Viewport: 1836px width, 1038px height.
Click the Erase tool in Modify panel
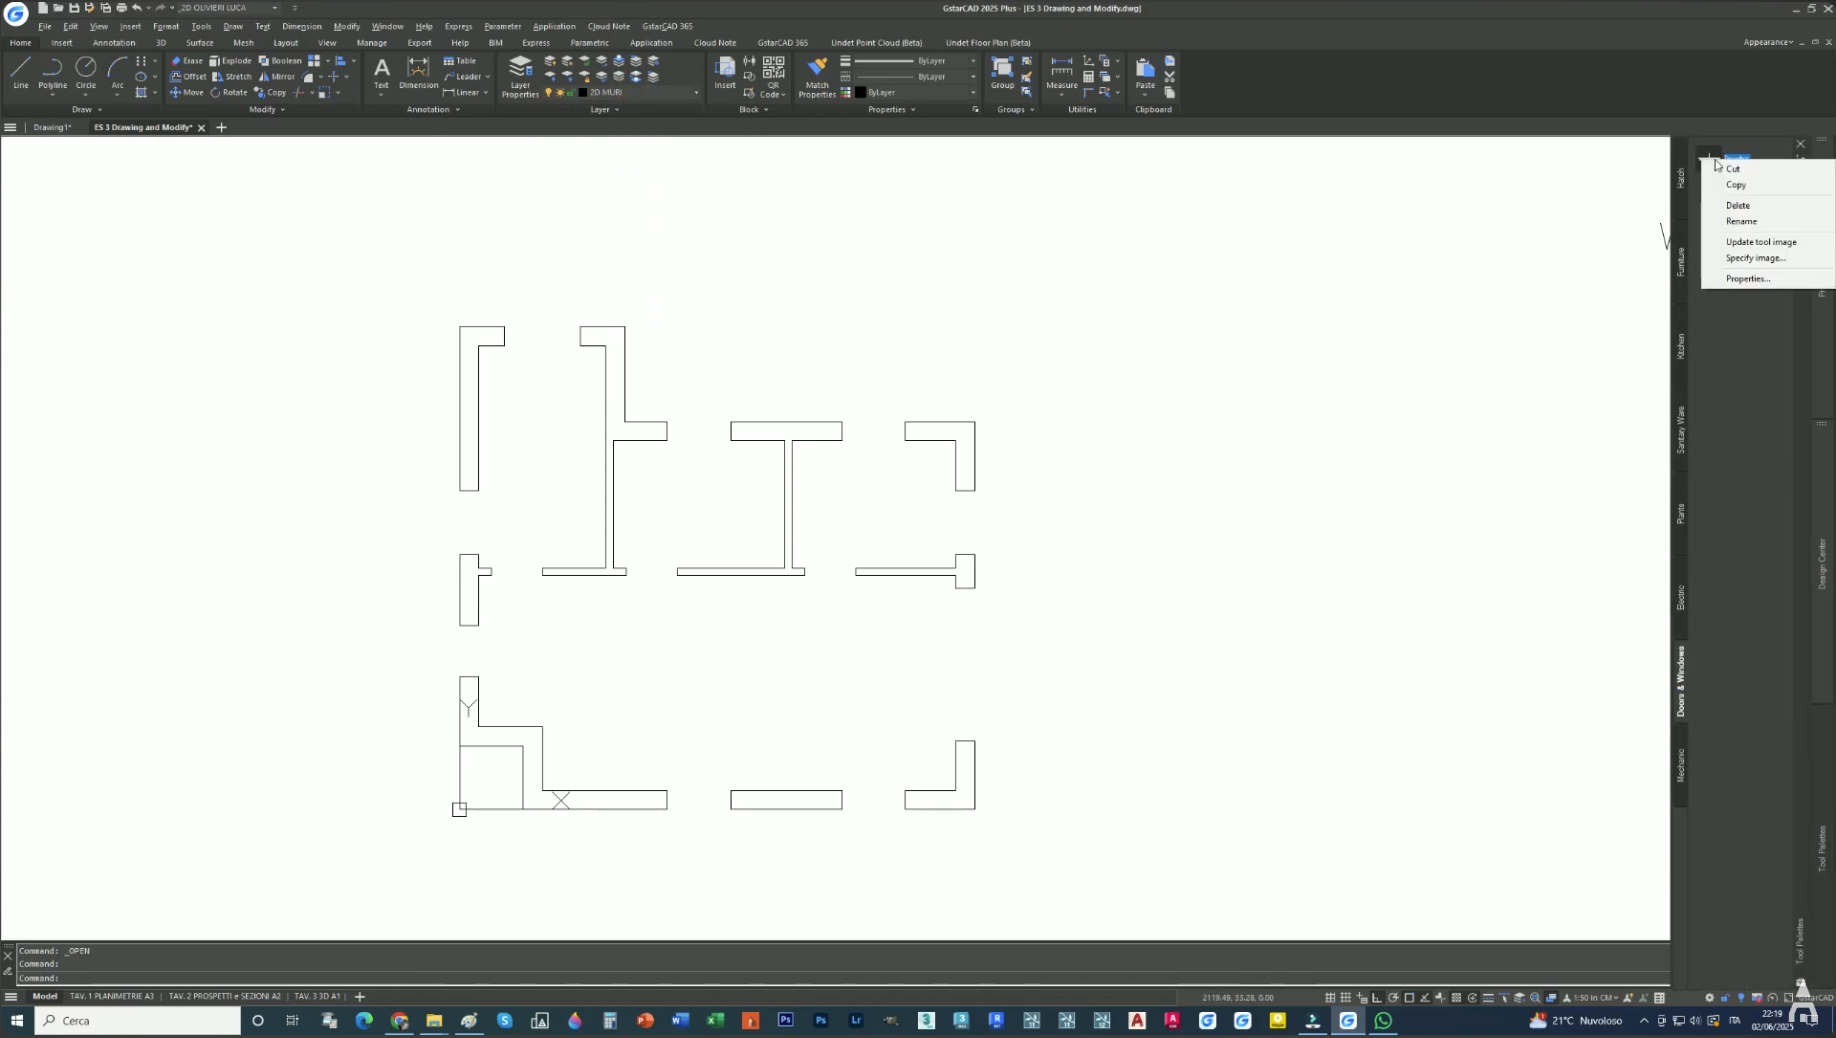187,61
